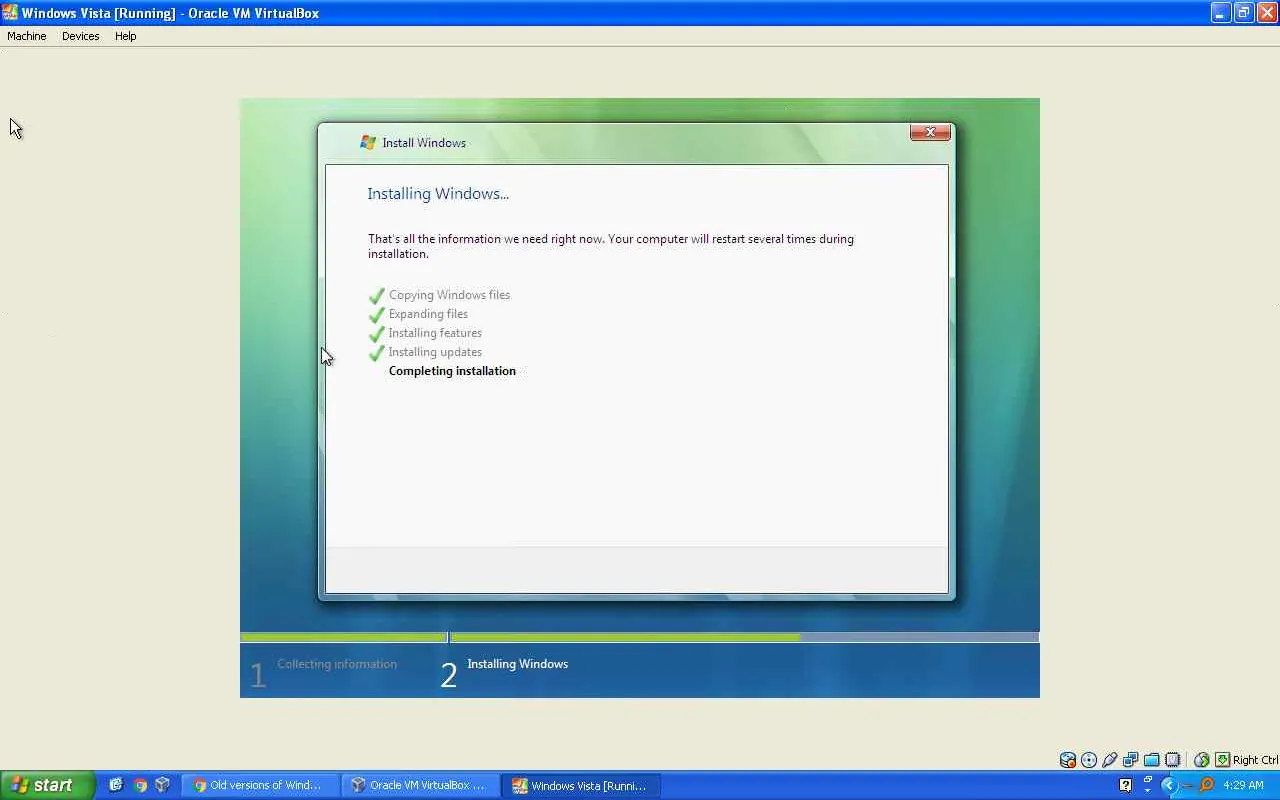This screenshot has height=800, width=1280.
Task: Close the Windows Vista VirtualBox window
Action: tap(1266, 13)
